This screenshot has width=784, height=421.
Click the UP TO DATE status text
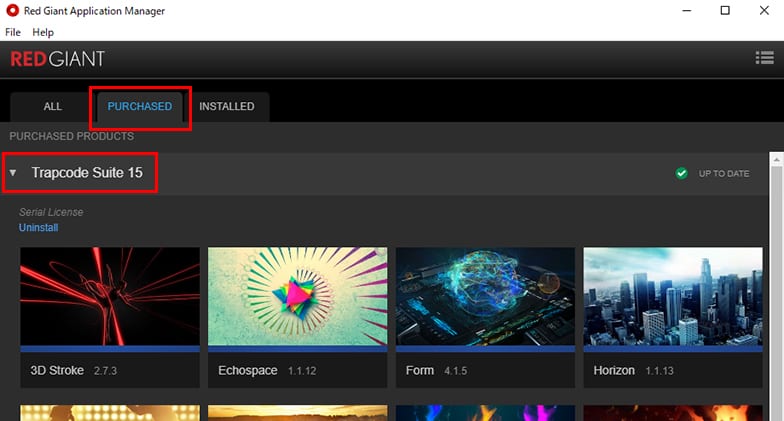724,174
